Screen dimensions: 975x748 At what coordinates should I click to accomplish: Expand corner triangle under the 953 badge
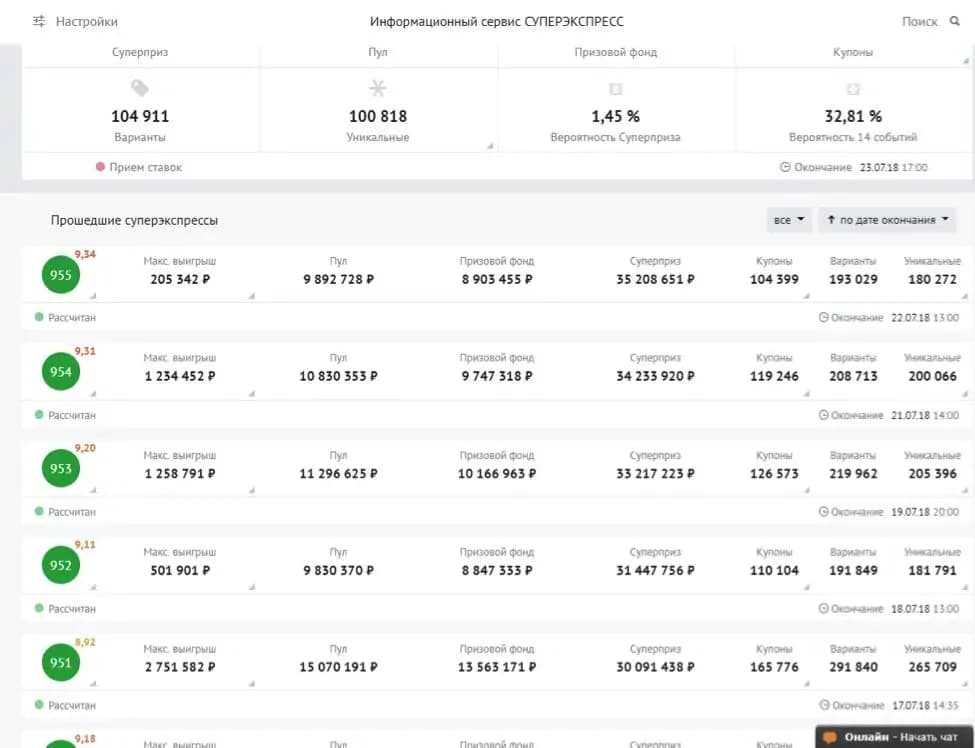point(93,490)
